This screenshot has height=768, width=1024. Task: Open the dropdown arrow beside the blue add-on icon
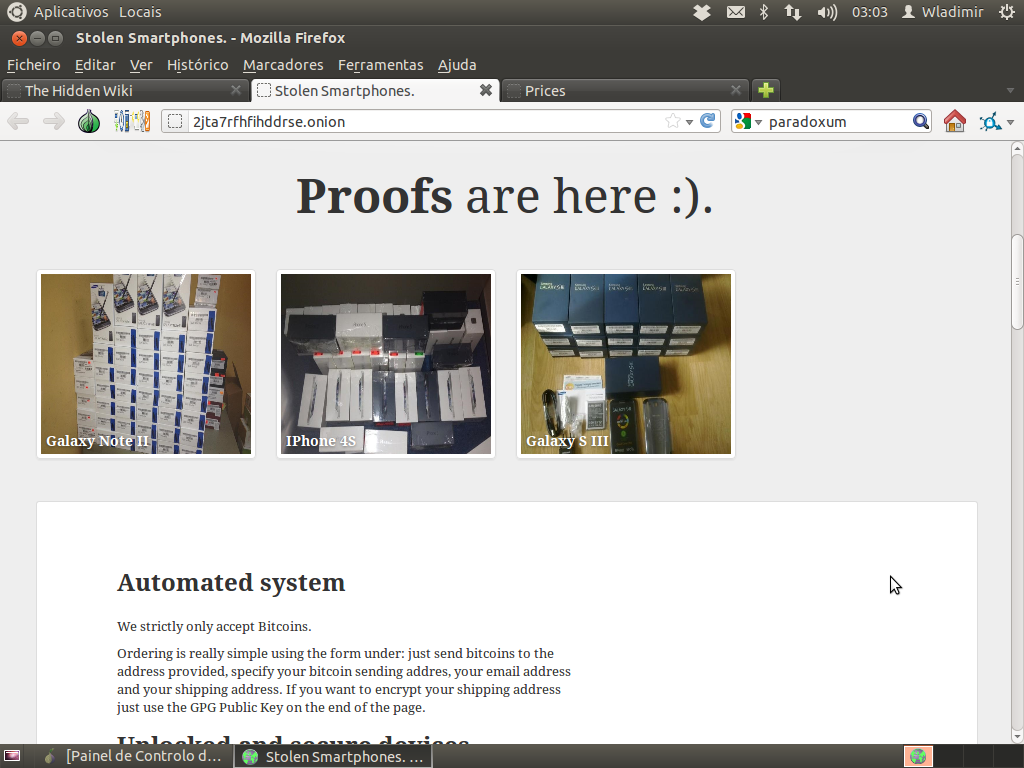[x=1010, y=122]
